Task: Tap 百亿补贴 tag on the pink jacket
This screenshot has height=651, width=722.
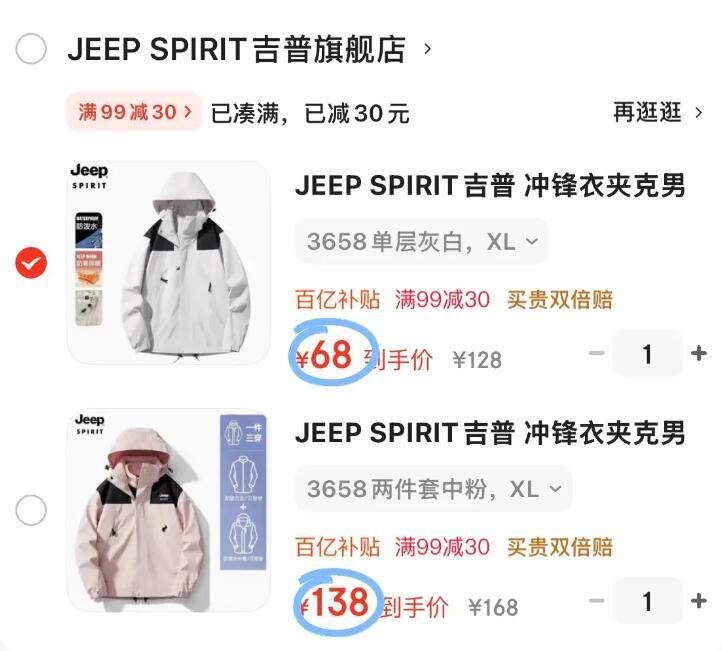Action: tap(338, 547)
